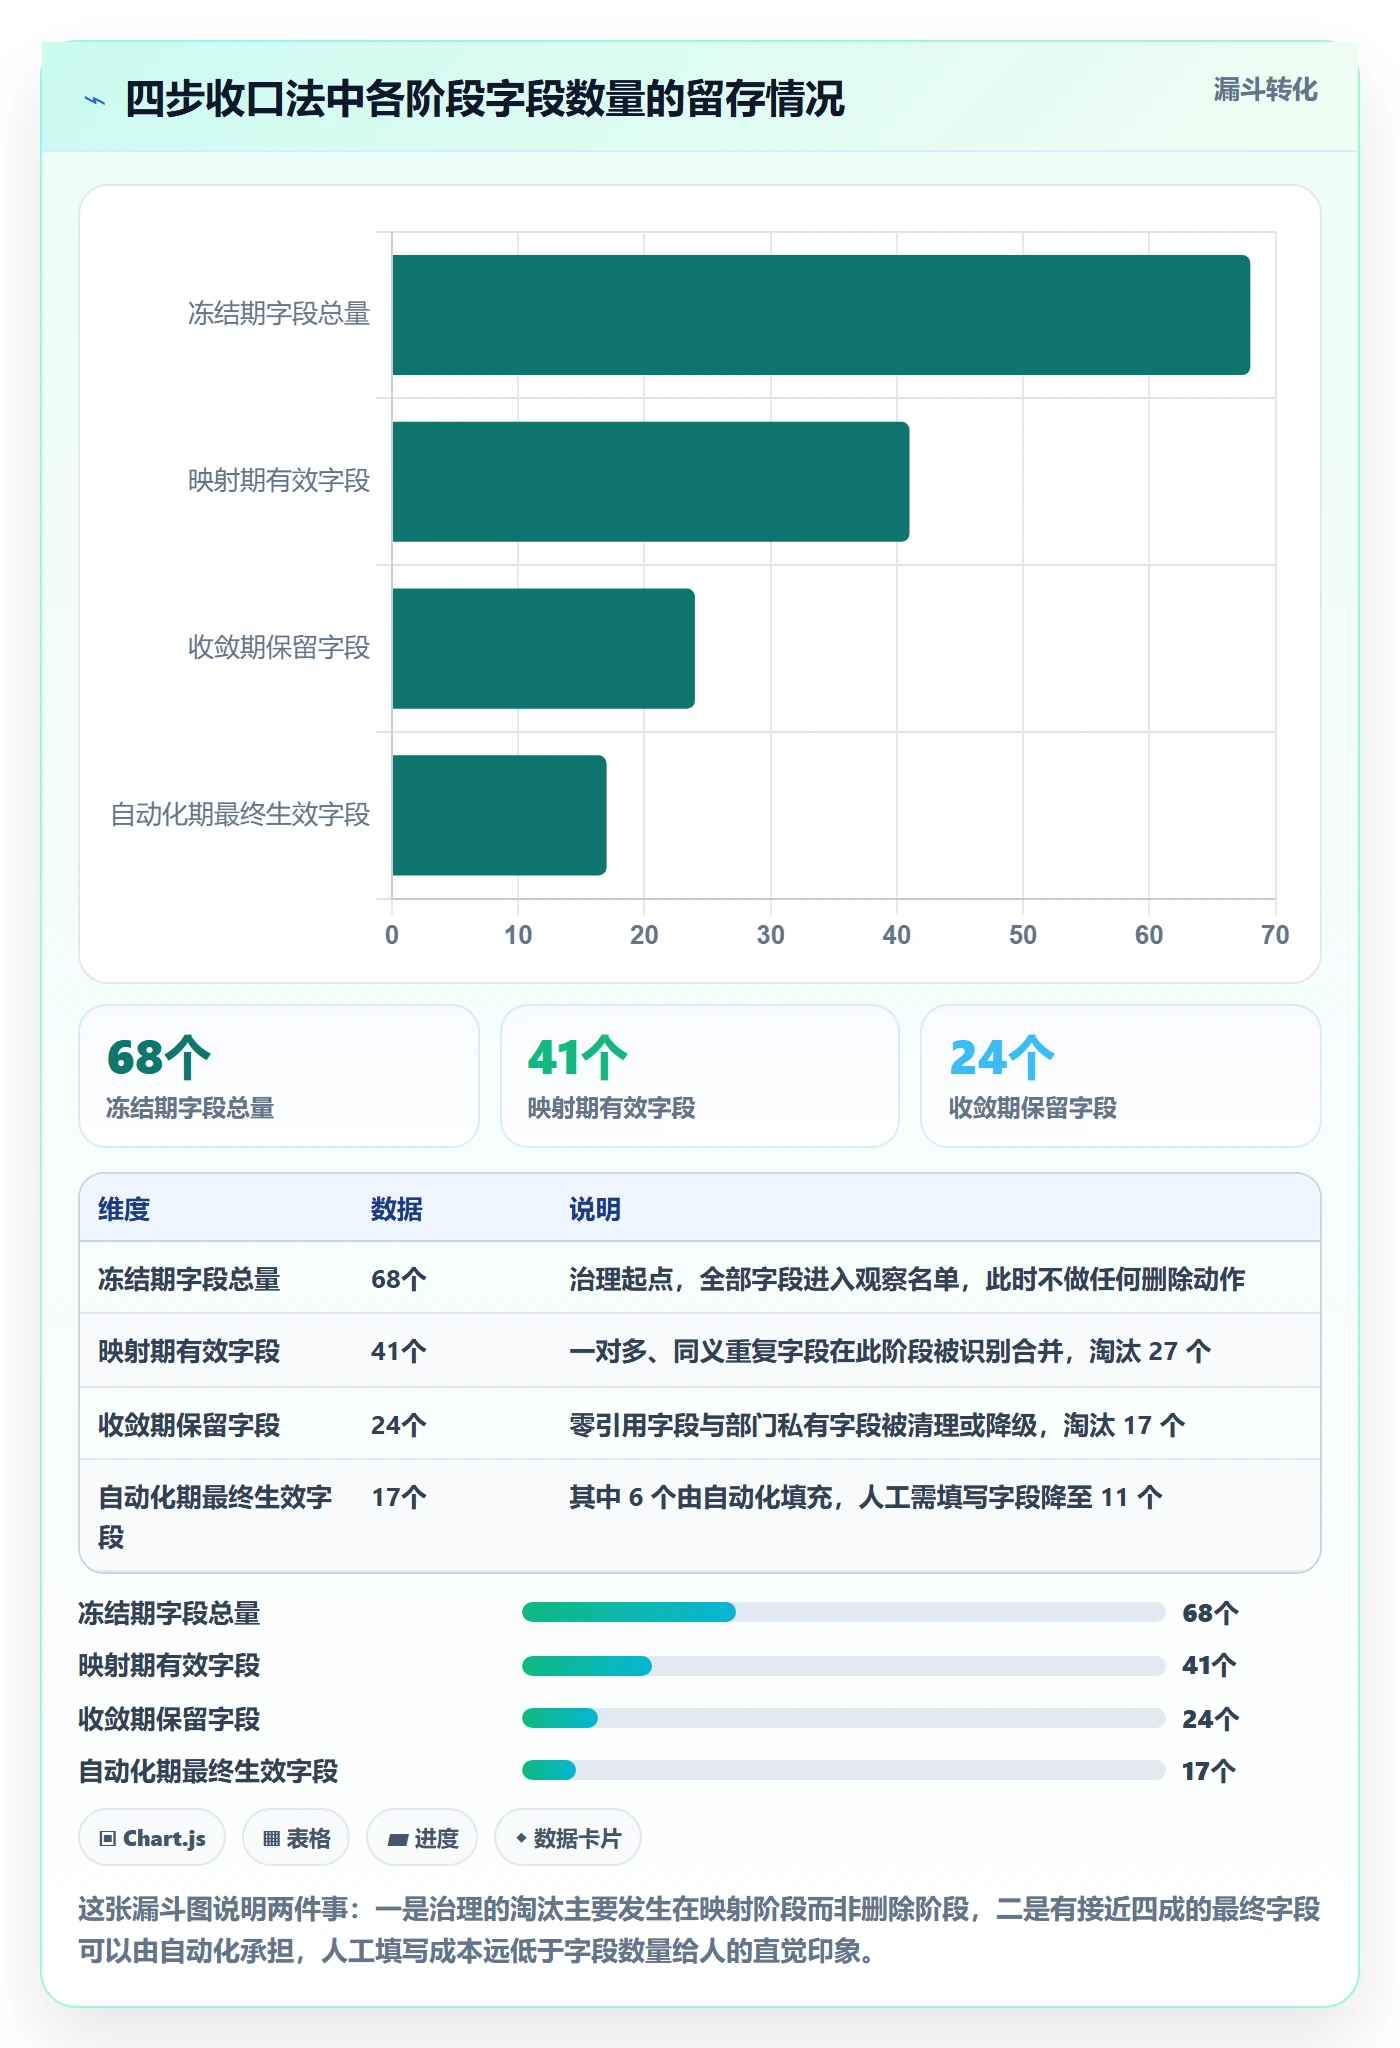This screenshot has width=1400, height=2048.
Task: Click the 收敛期保留字段 cell in the table
Action: point(189,1425)
